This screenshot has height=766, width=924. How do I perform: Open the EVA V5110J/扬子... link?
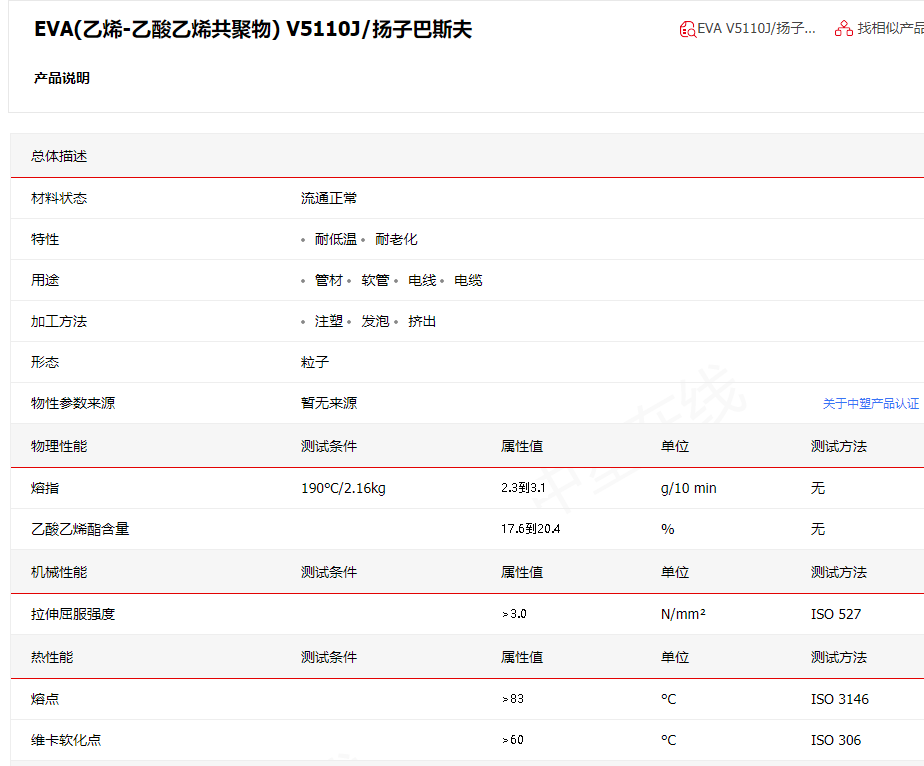tap(756, 28)
